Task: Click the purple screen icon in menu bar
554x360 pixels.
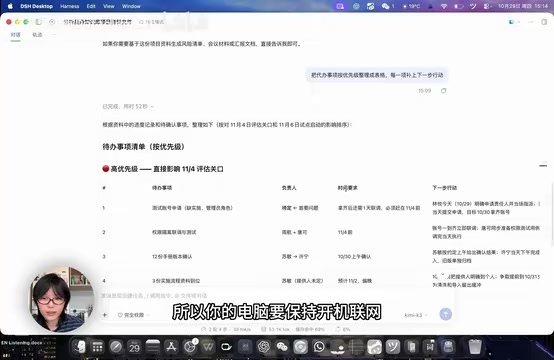Action: click(340, 6)
